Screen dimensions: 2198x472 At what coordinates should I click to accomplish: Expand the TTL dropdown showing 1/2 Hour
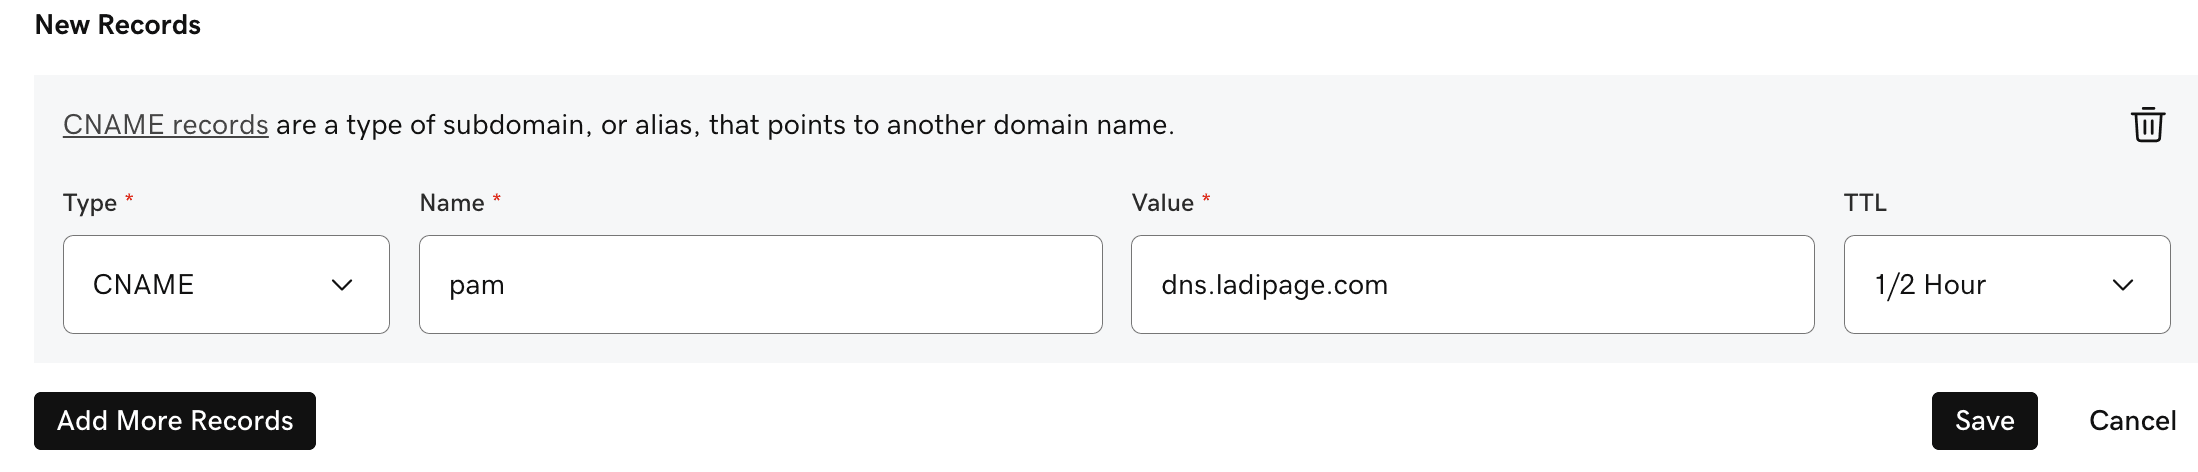tap(2006, 285)
